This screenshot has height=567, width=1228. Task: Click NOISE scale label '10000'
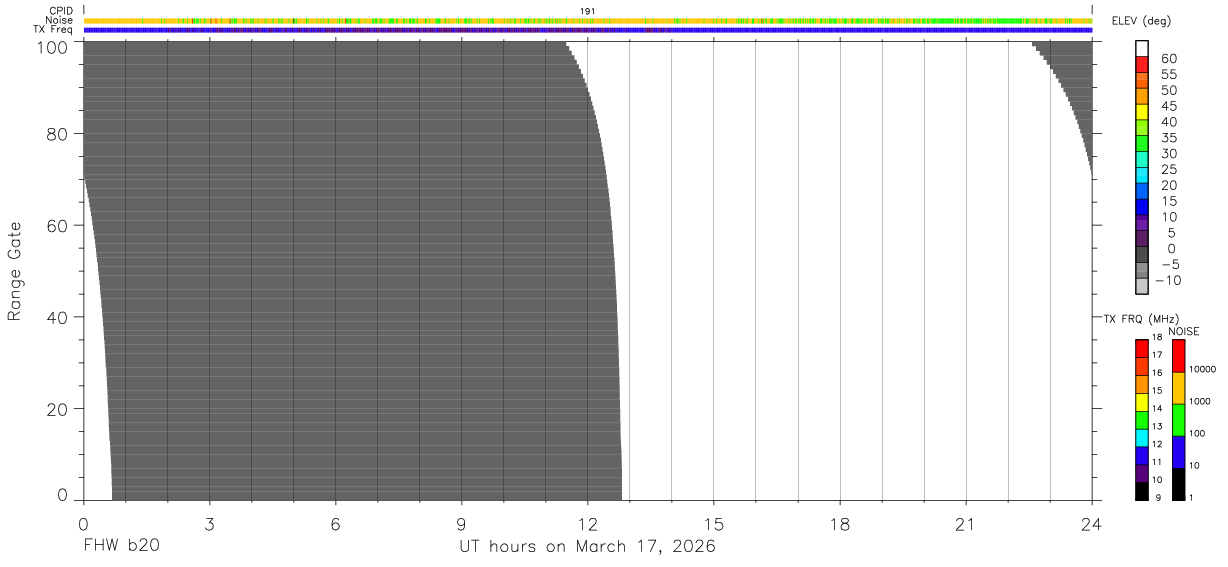click(1201, 370)
